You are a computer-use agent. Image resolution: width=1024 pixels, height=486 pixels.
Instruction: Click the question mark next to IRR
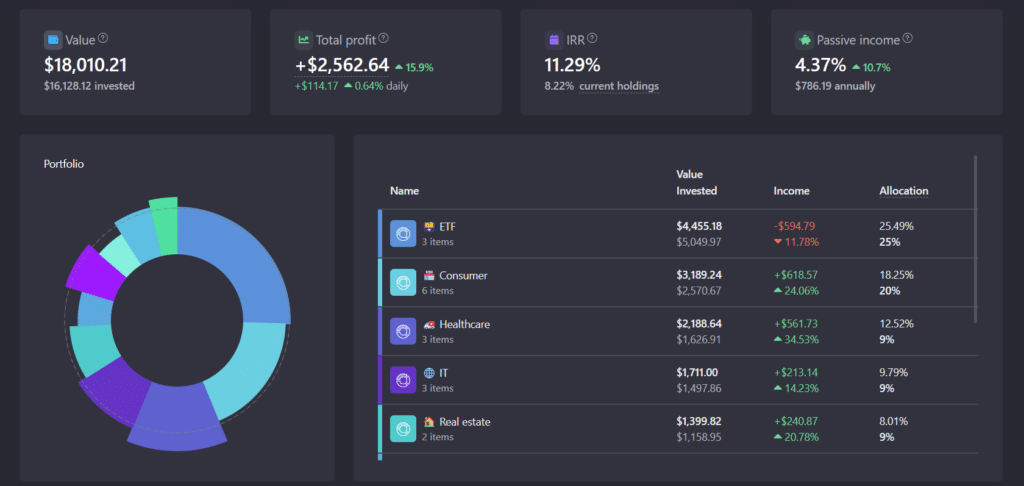pyautogui.click(x=592, y=39)
